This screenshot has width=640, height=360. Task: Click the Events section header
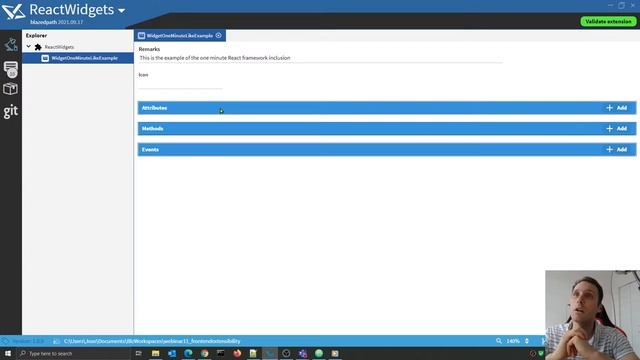[387, 149]
